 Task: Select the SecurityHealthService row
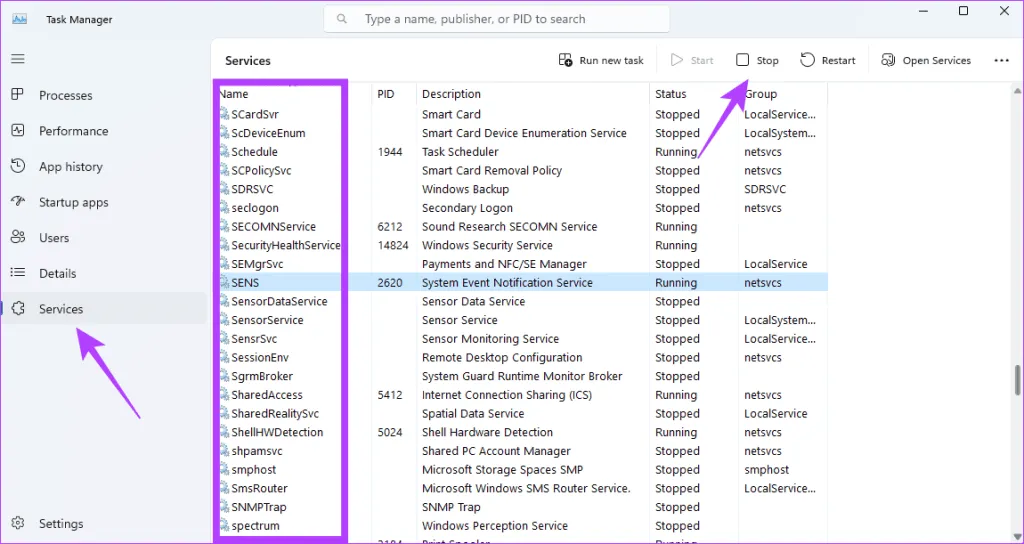(x=285, y=245)
